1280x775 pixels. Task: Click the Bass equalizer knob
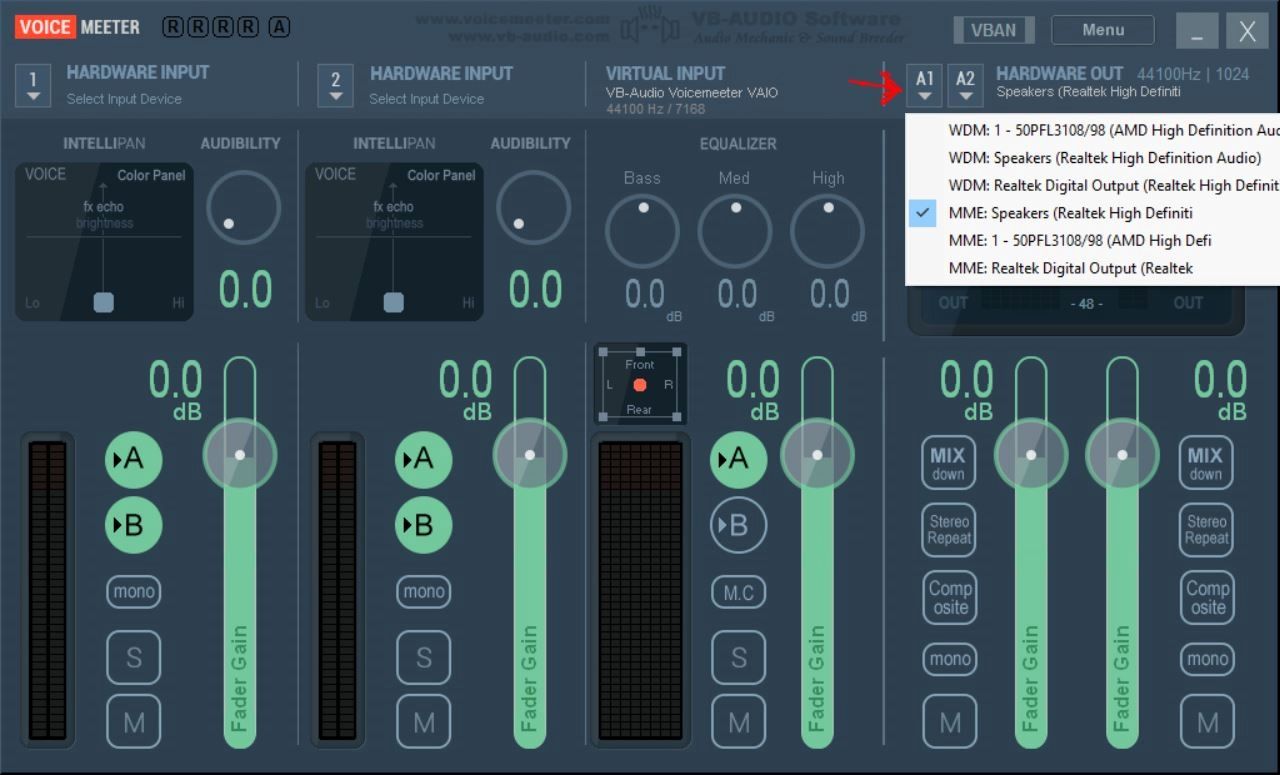click(x=643, y=232)
